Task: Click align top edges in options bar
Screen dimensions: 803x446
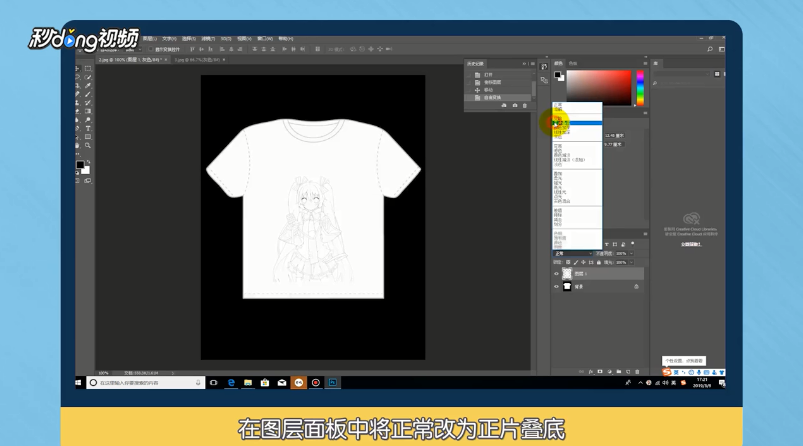Action: point(192,49)
